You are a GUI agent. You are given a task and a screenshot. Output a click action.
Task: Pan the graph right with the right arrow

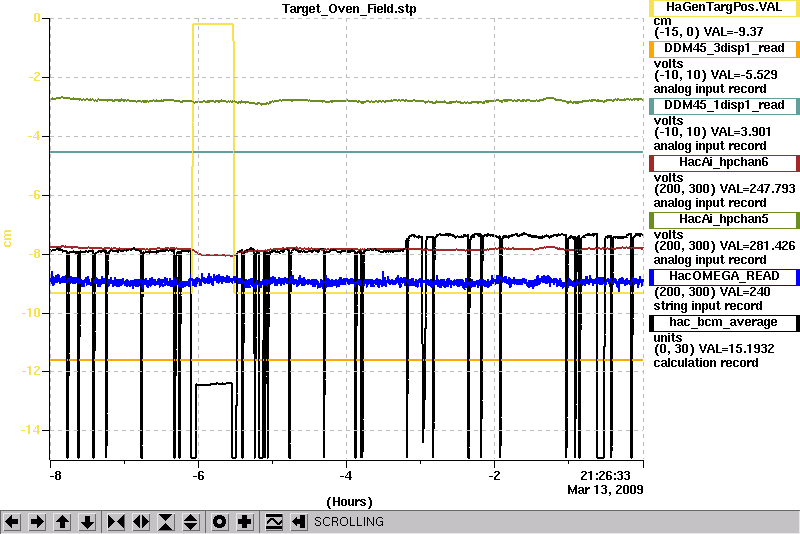[37, 522]
